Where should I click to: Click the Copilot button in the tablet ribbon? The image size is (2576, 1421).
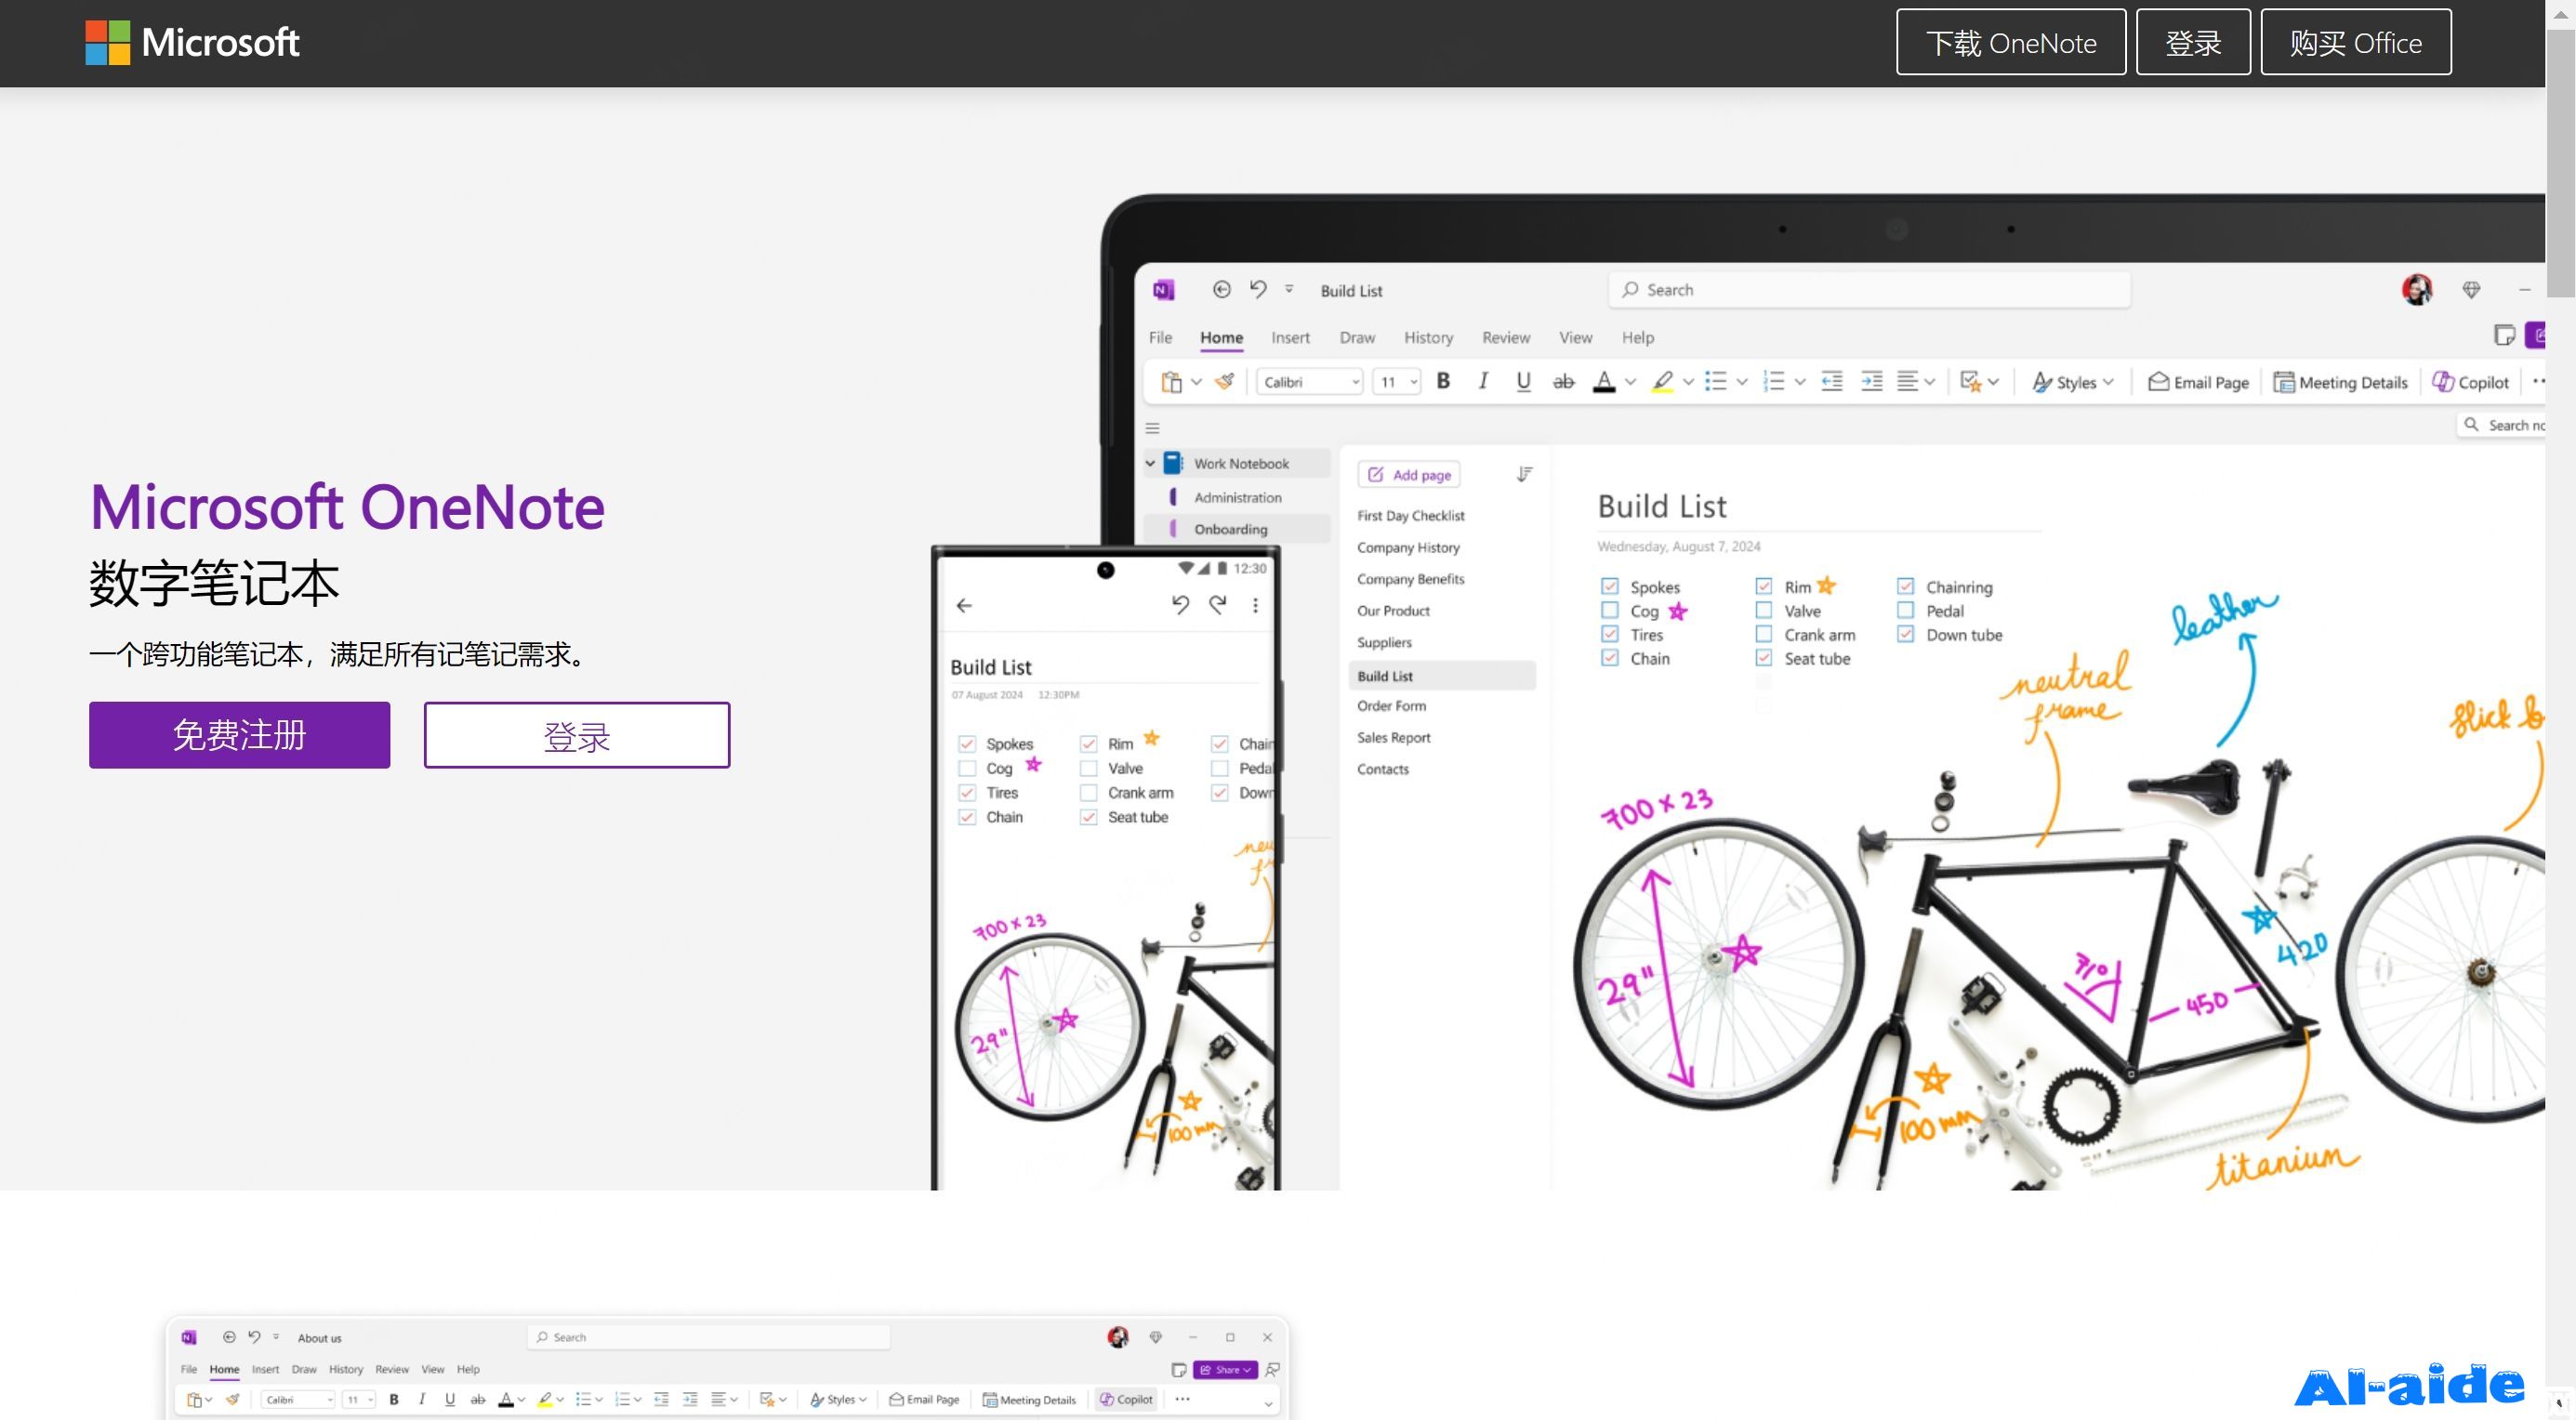pos(2470,382)
